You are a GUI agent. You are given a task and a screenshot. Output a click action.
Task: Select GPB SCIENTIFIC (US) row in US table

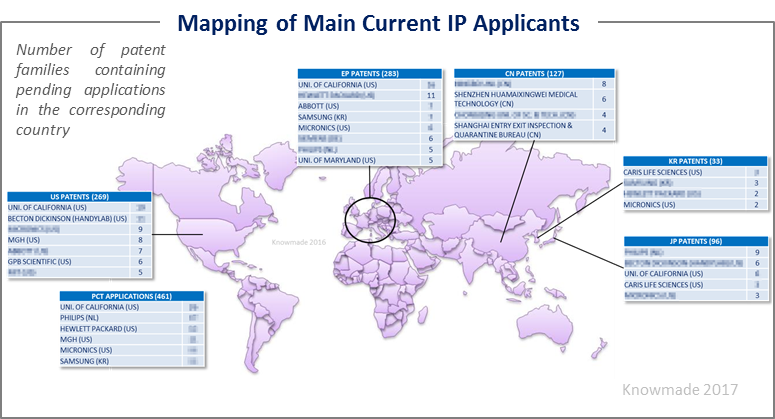[x=79, y=262]
